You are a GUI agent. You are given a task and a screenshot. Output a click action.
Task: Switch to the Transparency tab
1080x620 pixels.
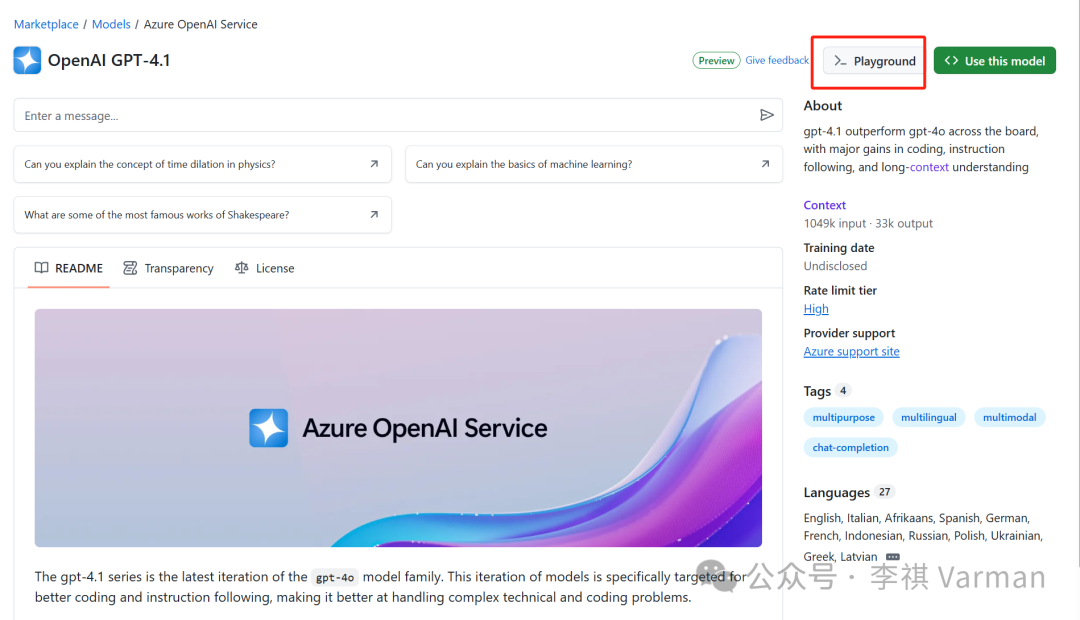pos(168,268)
